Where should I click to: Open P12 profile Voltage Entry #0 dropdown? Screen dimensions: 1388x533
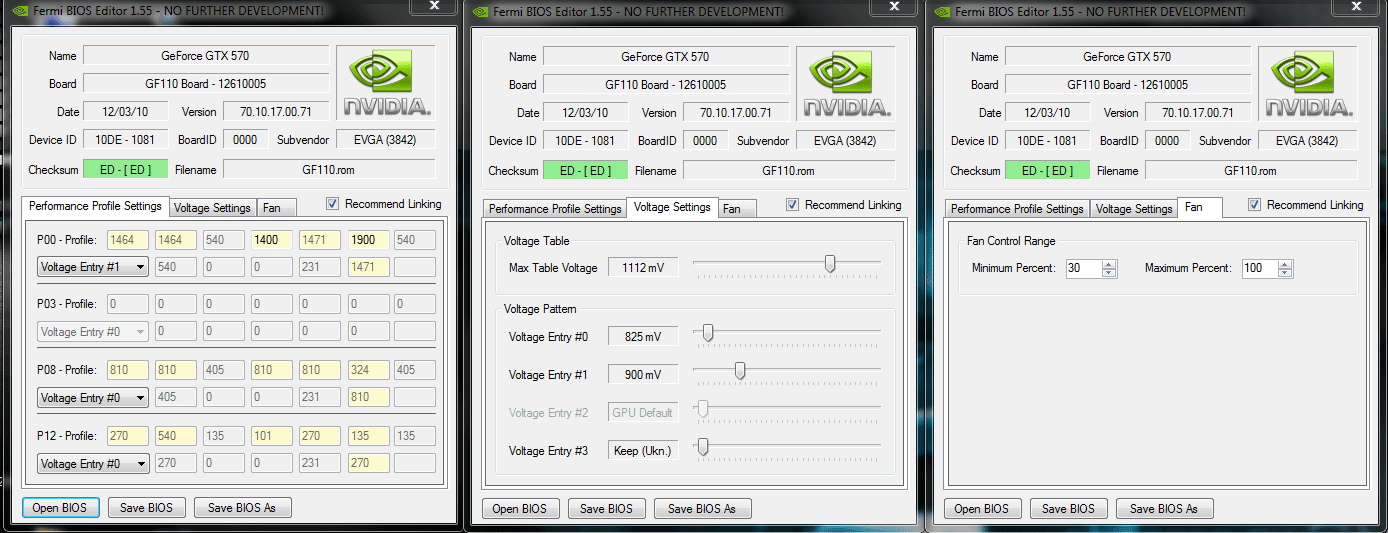click(x=93, y=464)
